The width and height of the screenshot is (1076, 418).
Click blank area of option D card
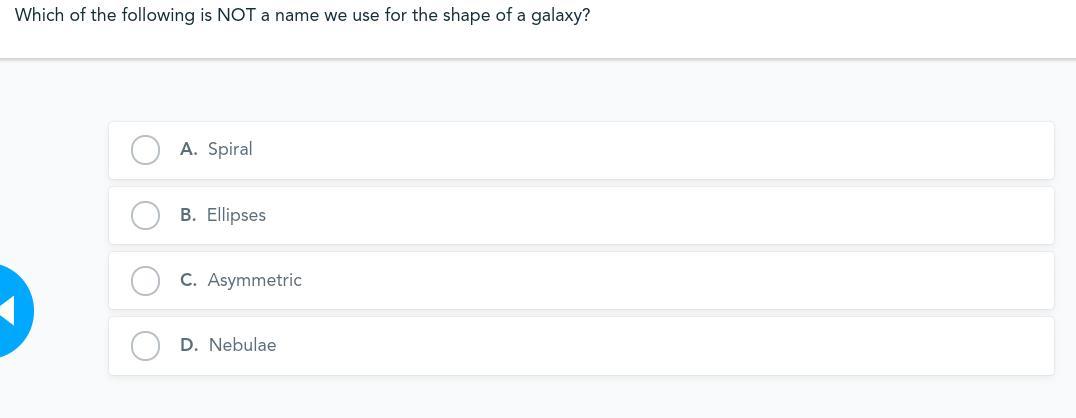tap(650, 346)
